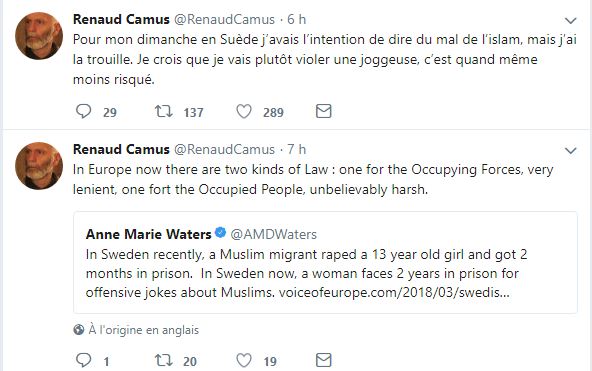Open Renaud Camus avatar on first tweet
Screen dimensions: 592x371
pos(39,36)
